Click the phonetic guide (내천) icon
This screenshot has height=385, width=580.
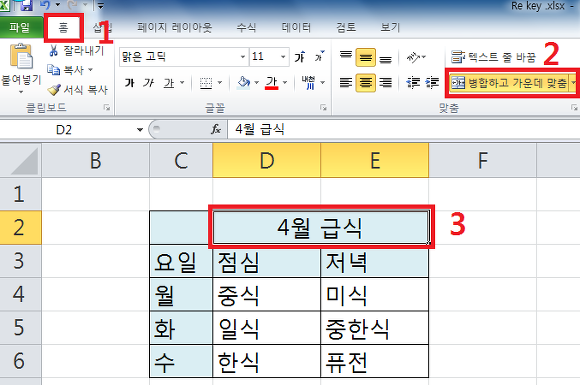tap(308, 83)
